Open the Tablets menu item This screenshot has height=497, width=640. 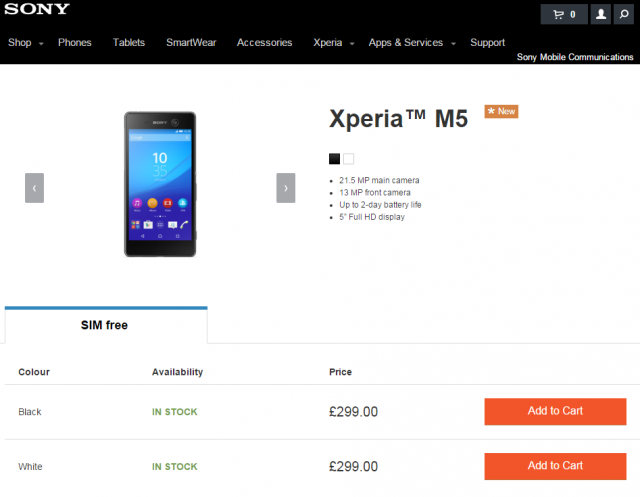coord(129,43)
